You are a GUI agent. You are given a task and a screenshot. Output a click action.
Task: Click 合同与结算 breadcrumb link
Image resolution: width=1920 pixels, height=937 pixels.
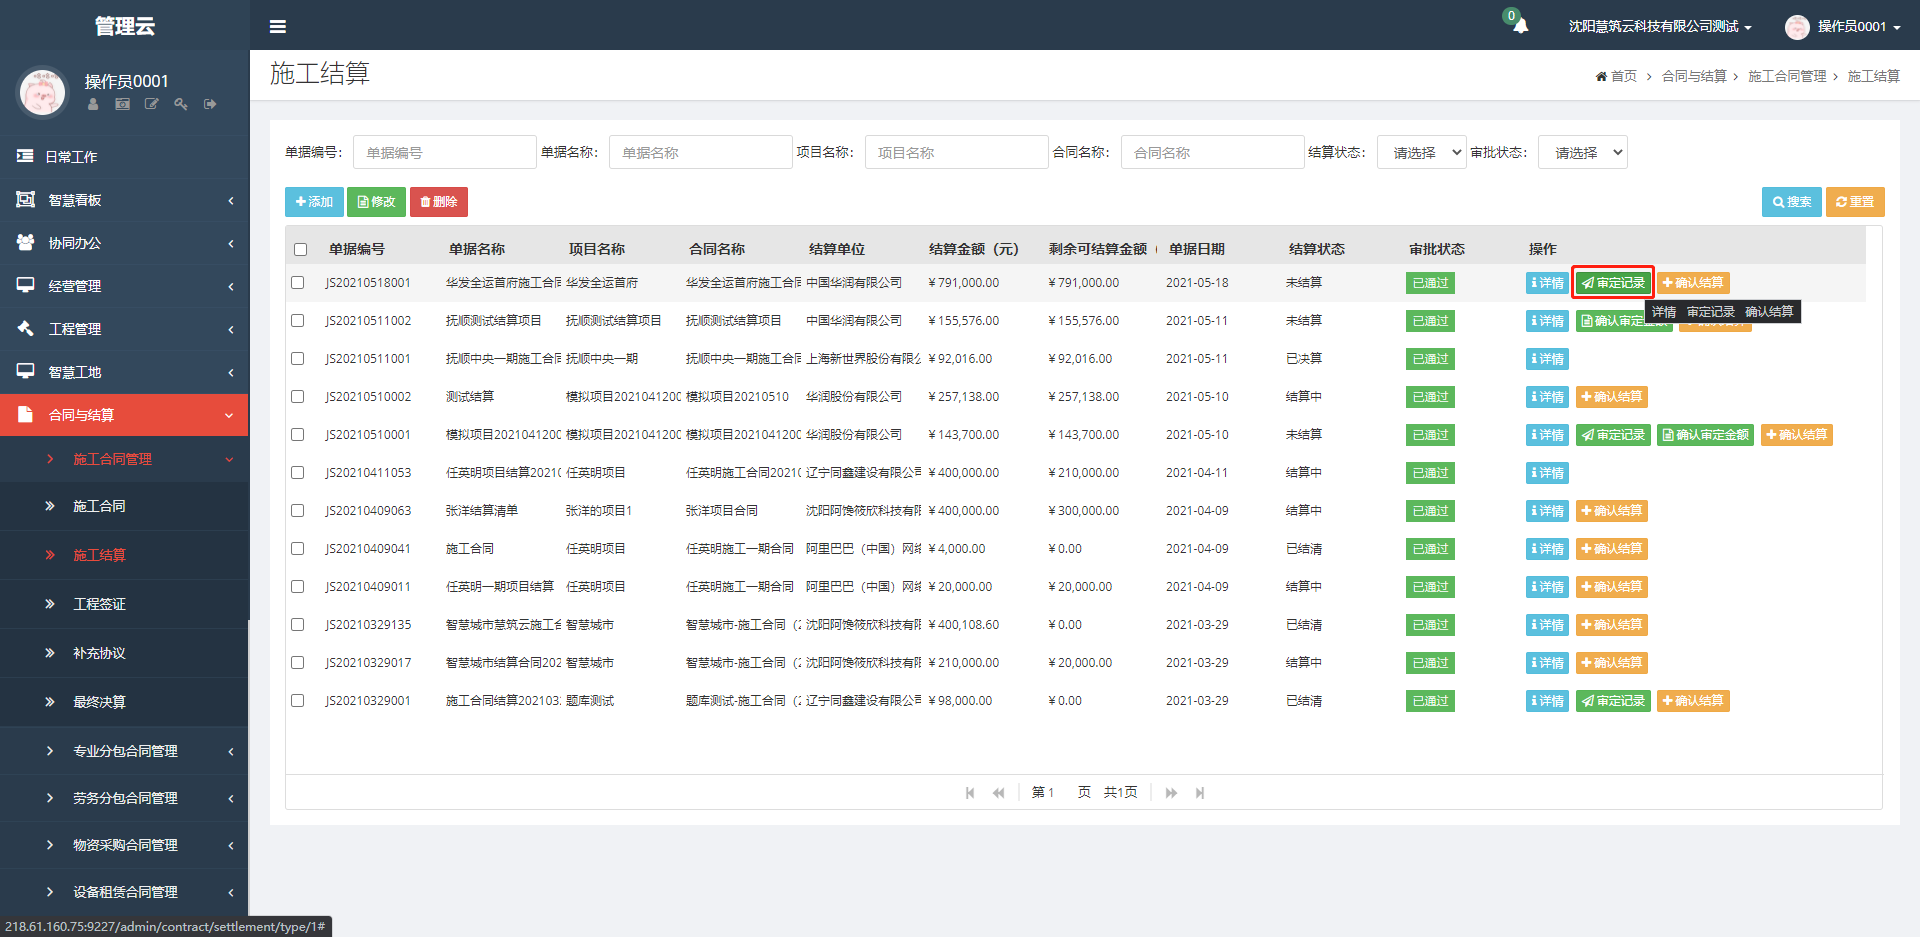[x=1694, y=76]
